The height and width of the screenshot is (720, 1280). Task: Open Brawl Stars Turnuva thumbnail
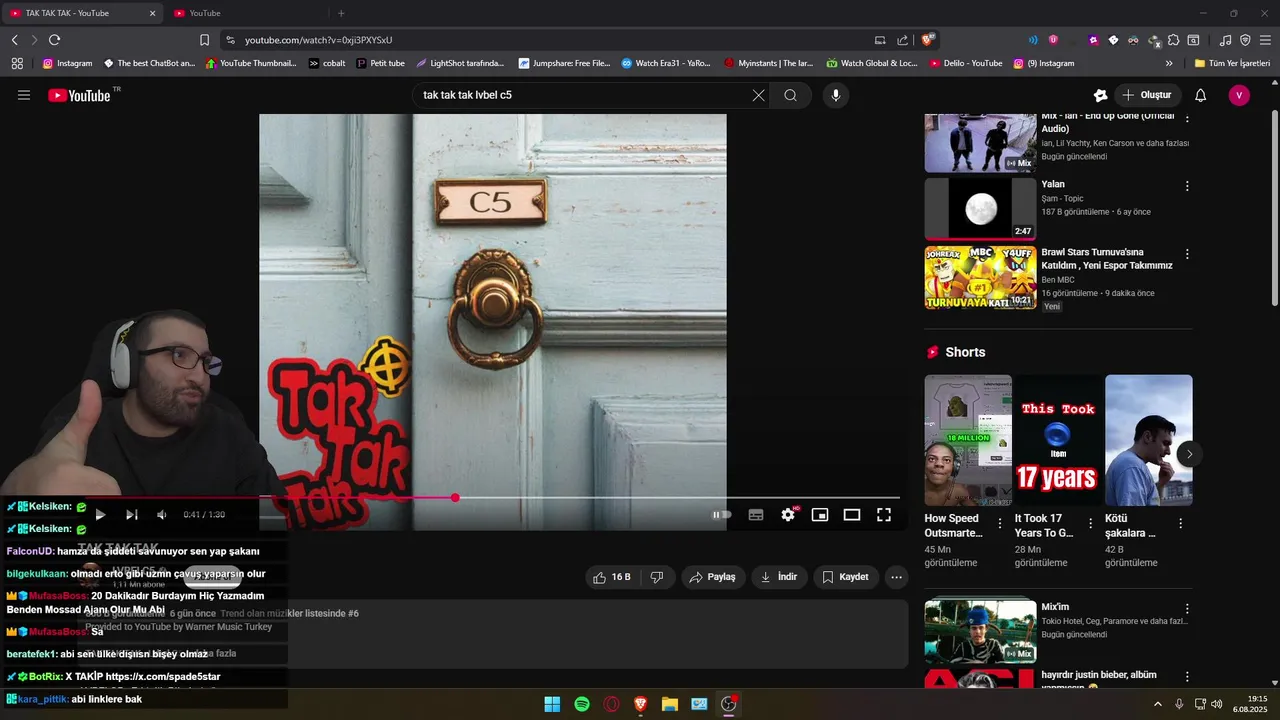click(x=980, y=277)
